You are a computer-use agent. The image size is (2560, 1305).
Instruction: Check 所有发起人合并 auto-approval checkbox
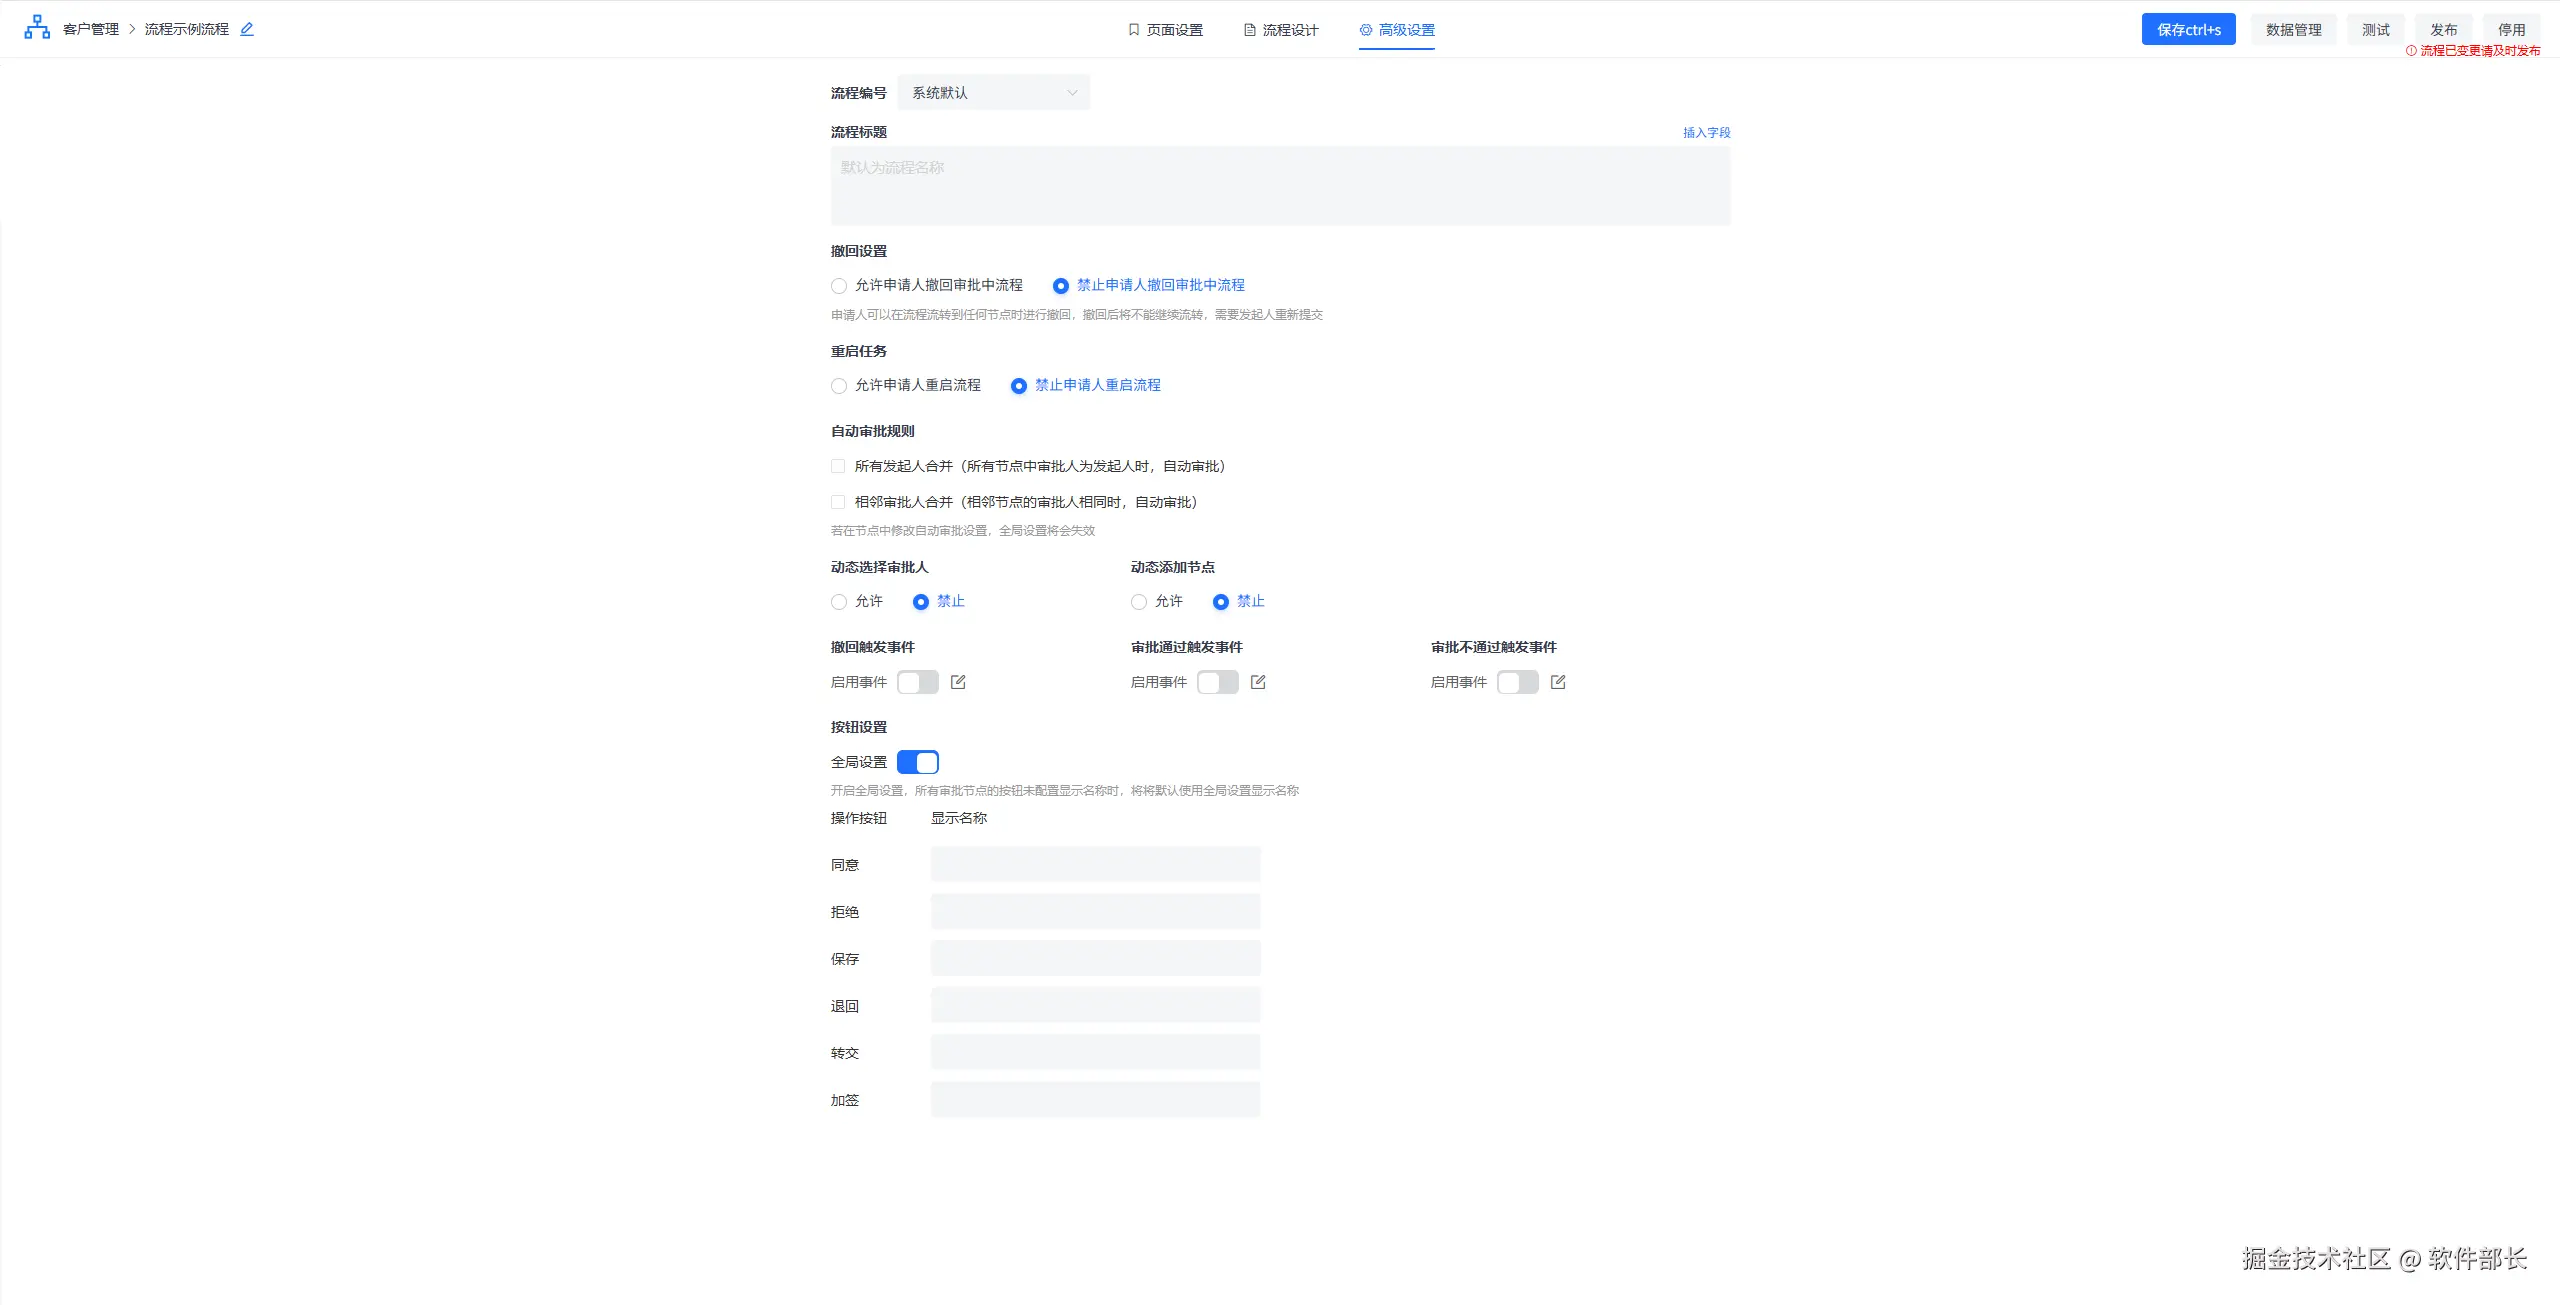[x=838, y=466]
